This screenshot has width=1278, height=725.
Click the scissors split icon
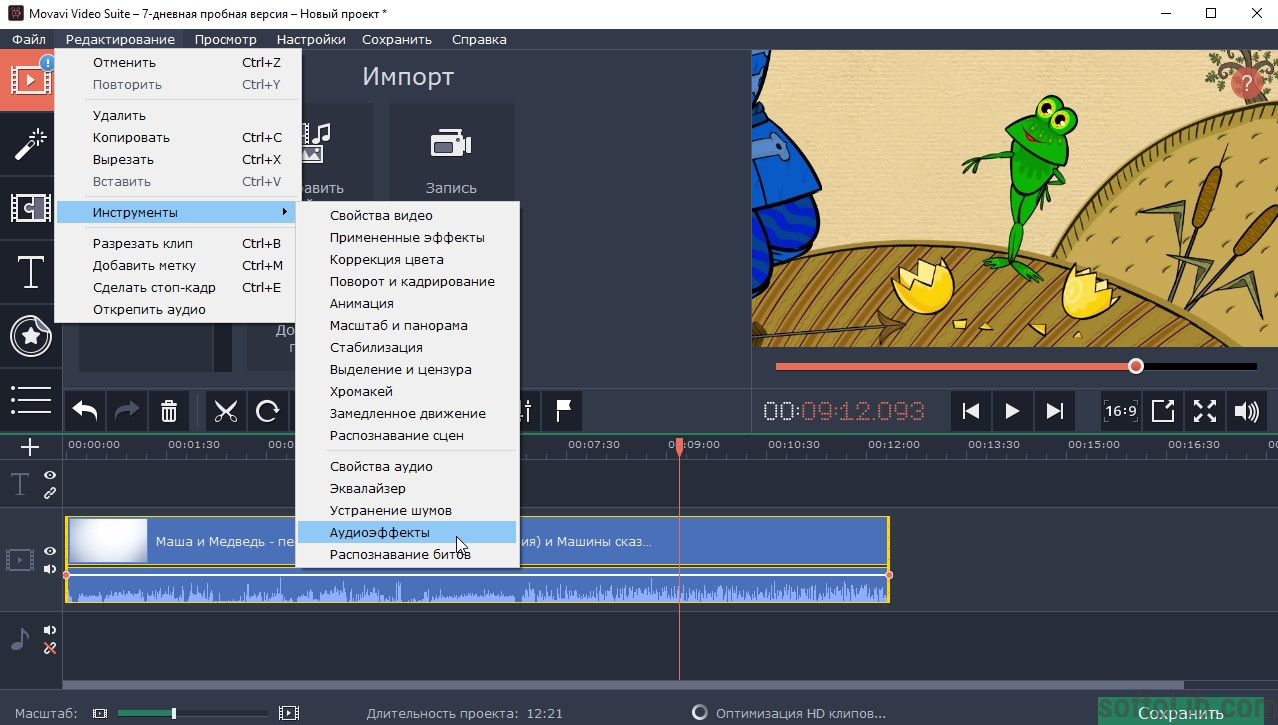[226, 411]
